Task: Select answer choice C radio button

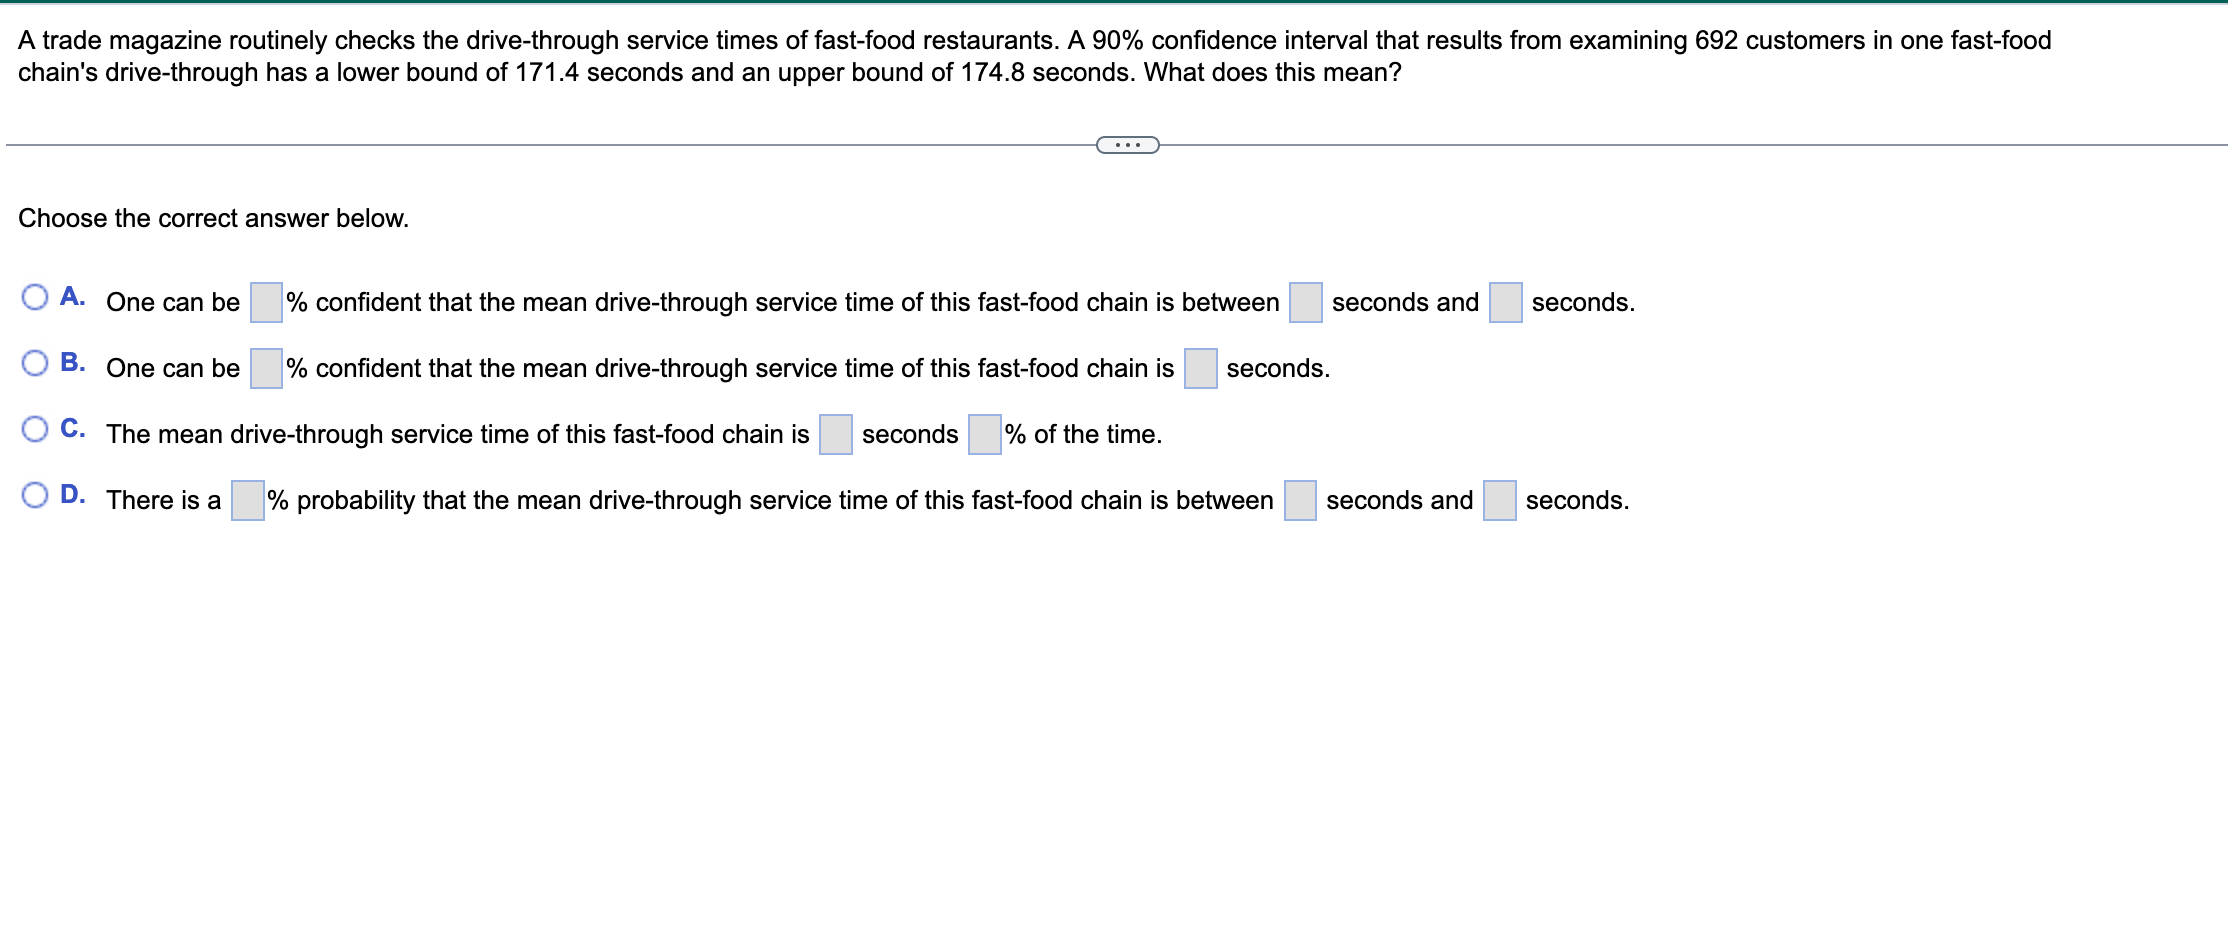Action: click(36, 427)
